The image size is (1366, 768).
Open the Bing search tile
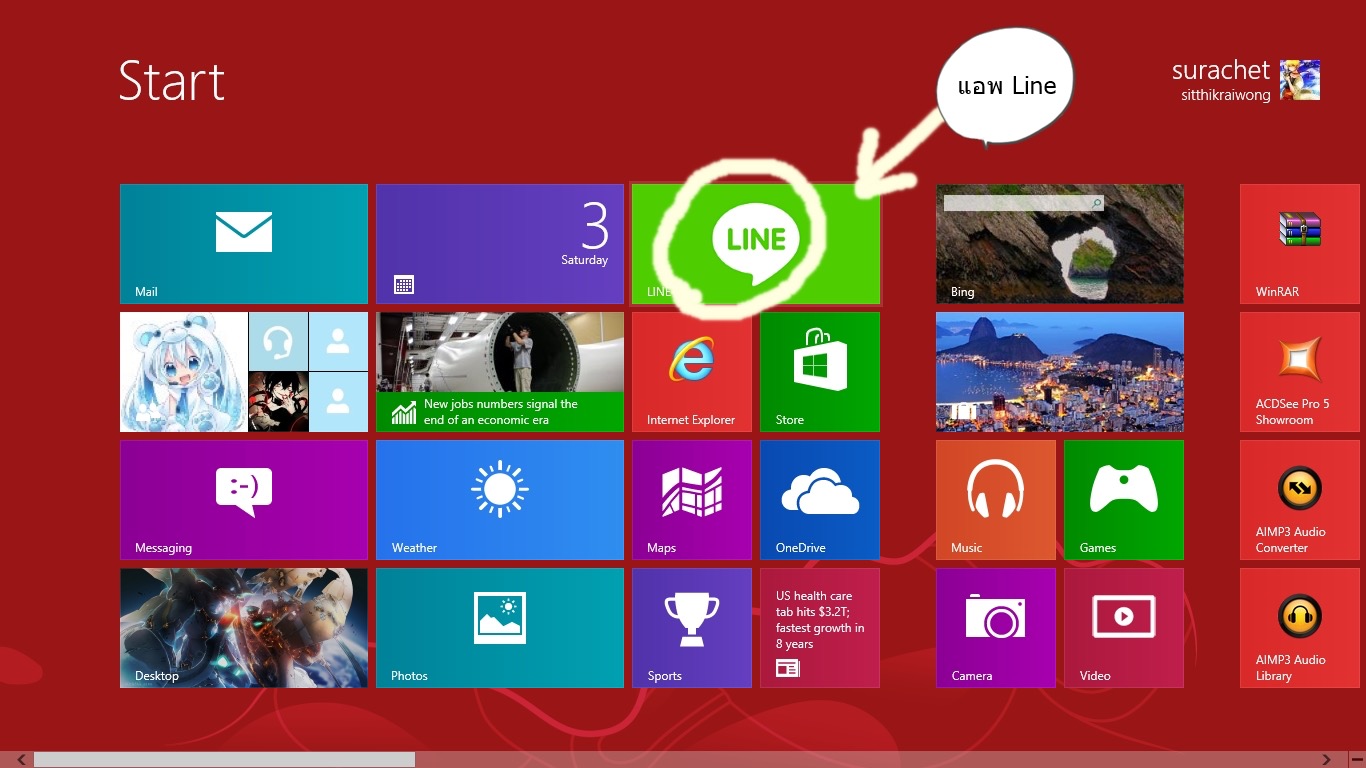[1060, 244]
